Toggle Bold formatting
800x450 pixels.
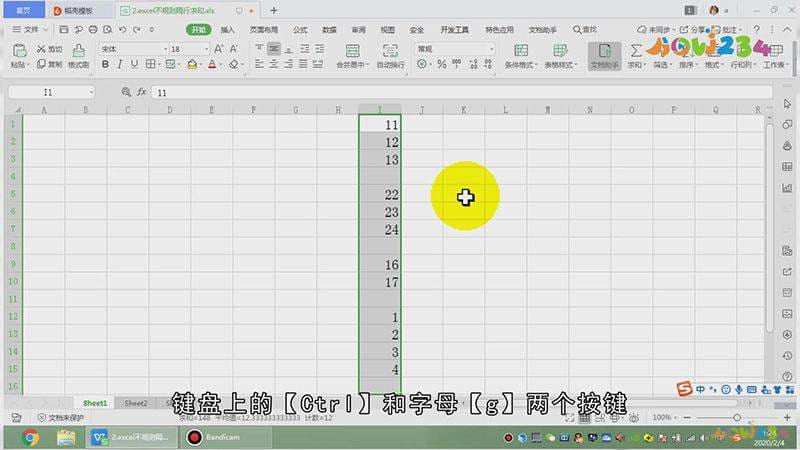[x=105, y=64]
